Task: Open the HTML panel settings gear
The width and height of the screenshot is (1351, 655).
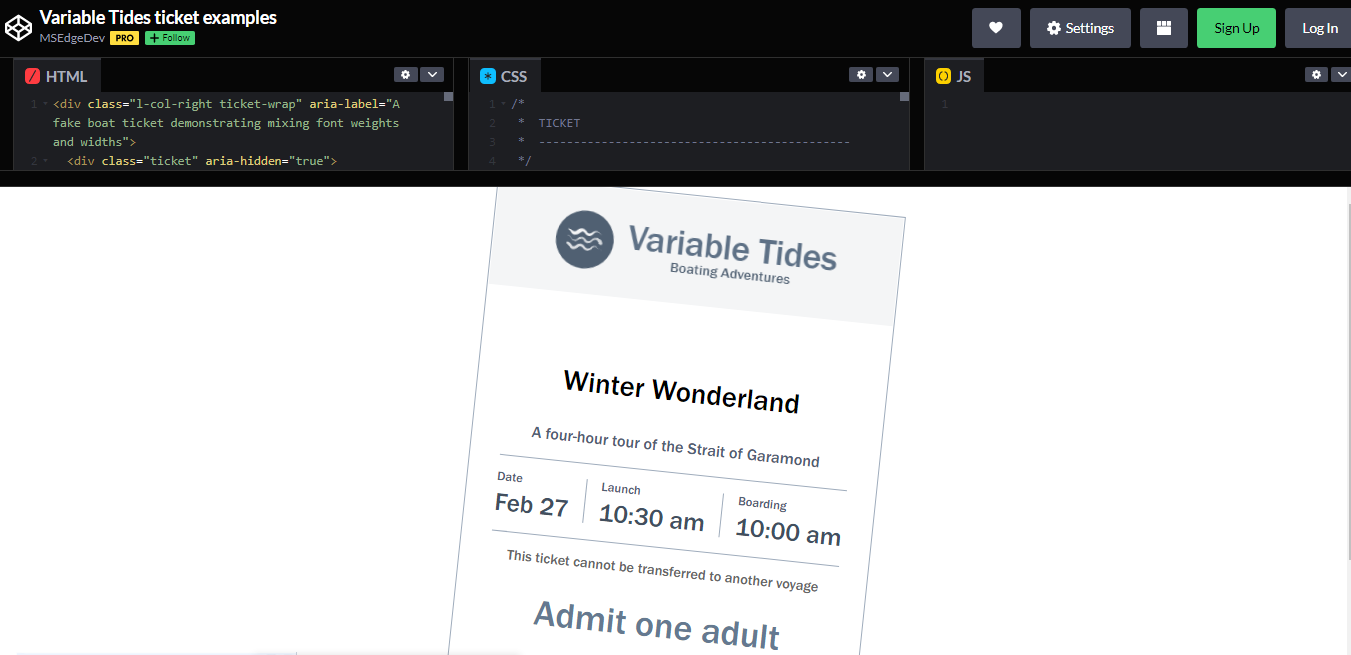Action: [405, 74]
